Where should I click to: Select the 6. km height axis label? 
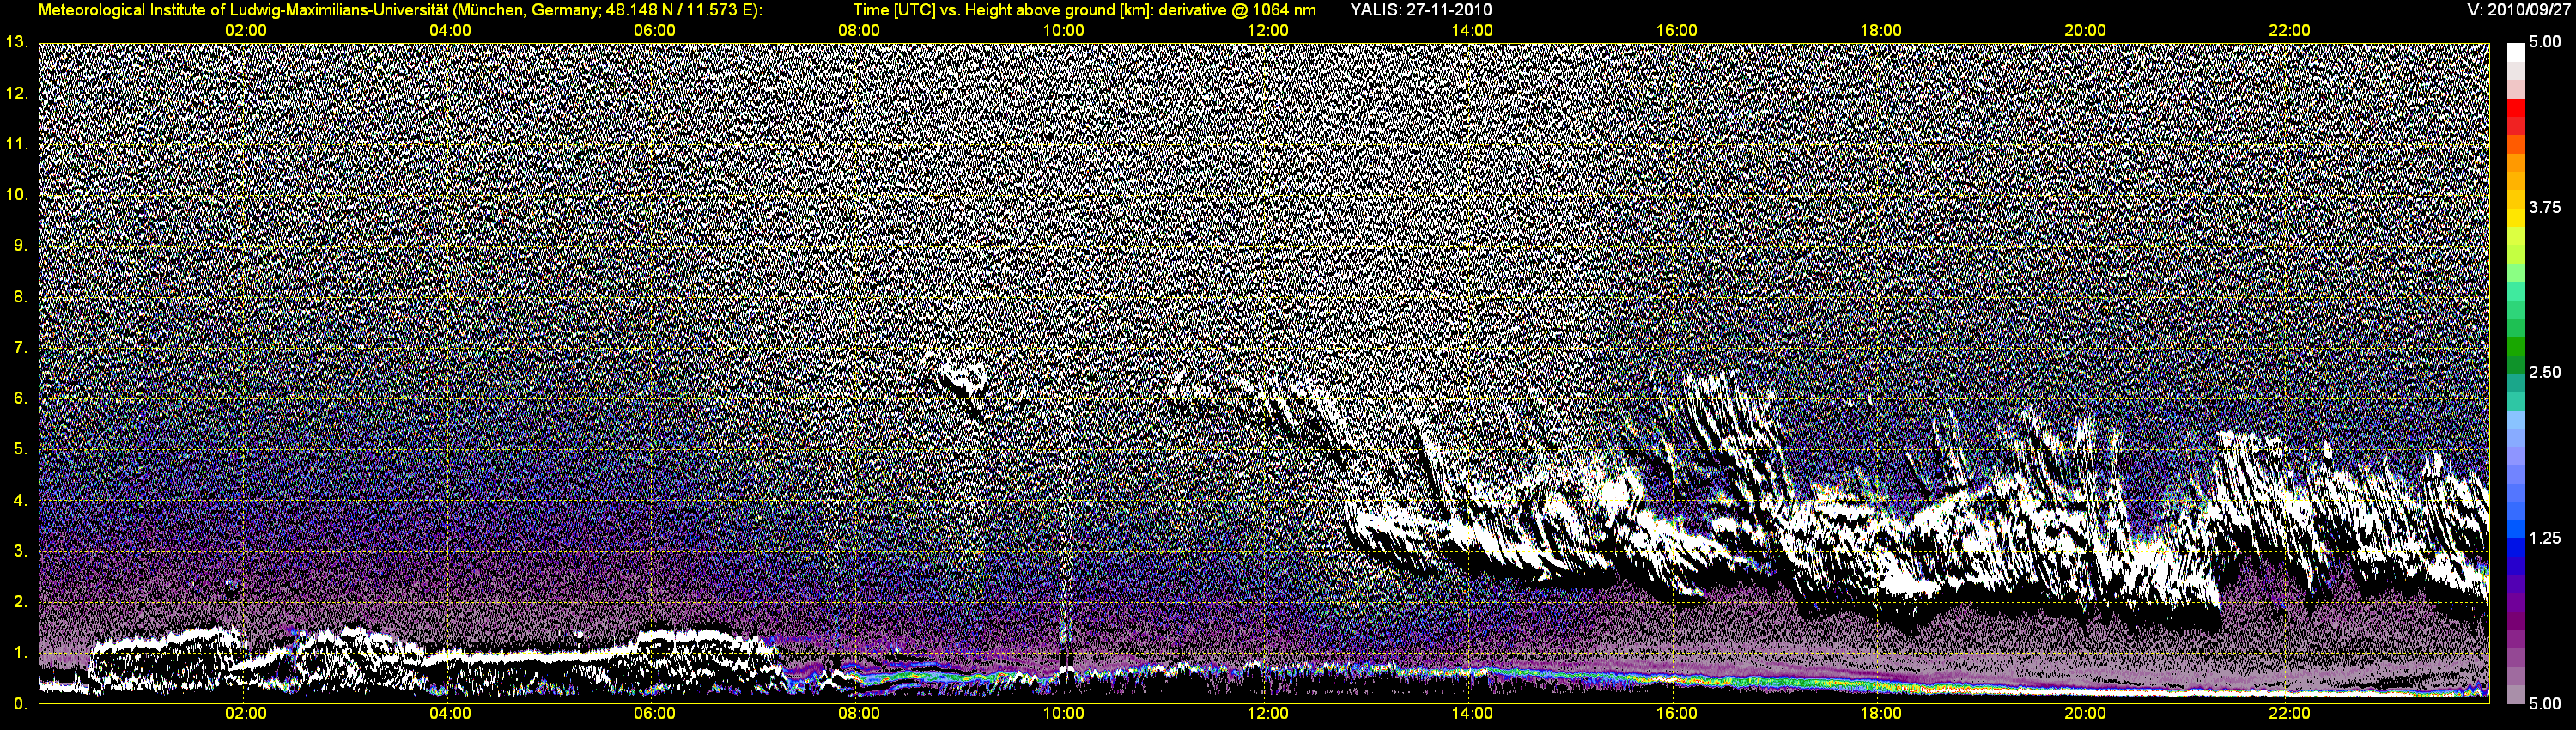[21, 398]
